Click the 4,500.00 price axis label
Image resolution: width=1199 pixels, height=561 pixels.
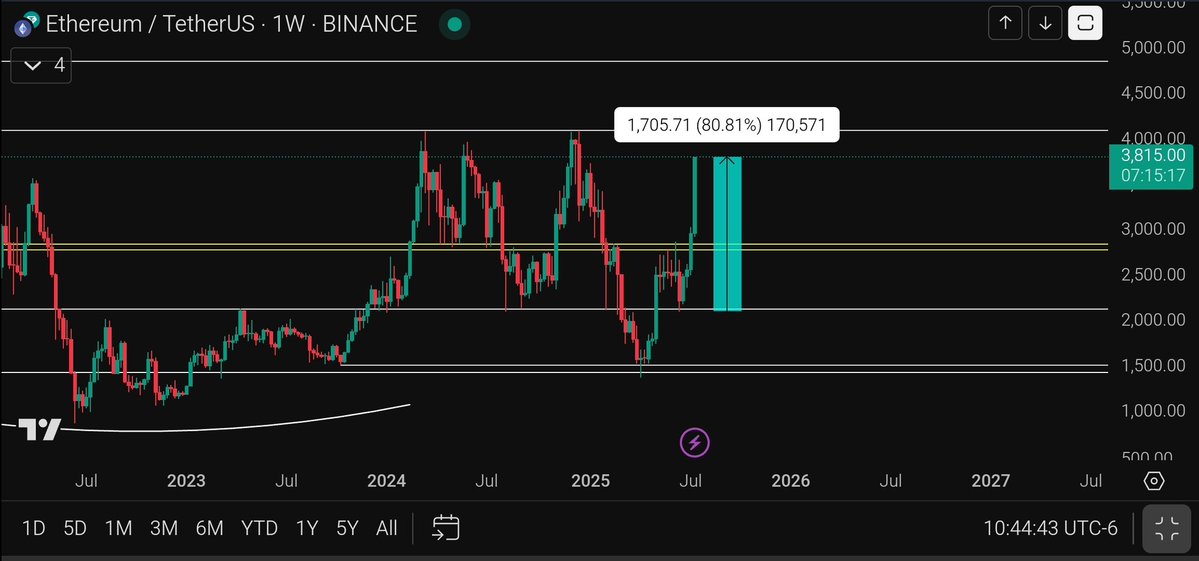[x=1153, y=92]
